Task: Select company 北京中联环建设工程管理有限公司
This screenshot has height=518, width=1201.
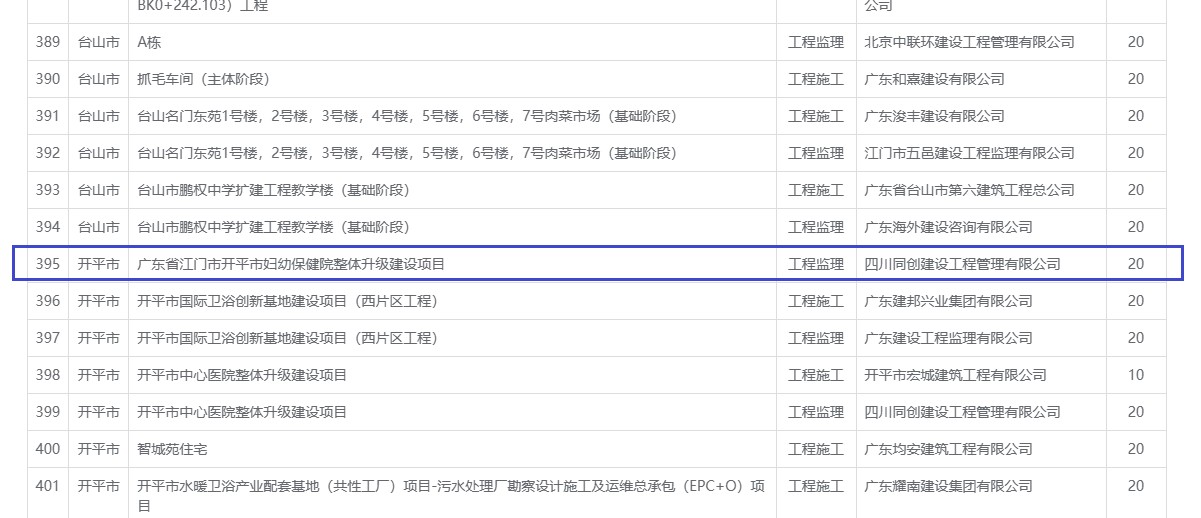Action: (969, 42)
